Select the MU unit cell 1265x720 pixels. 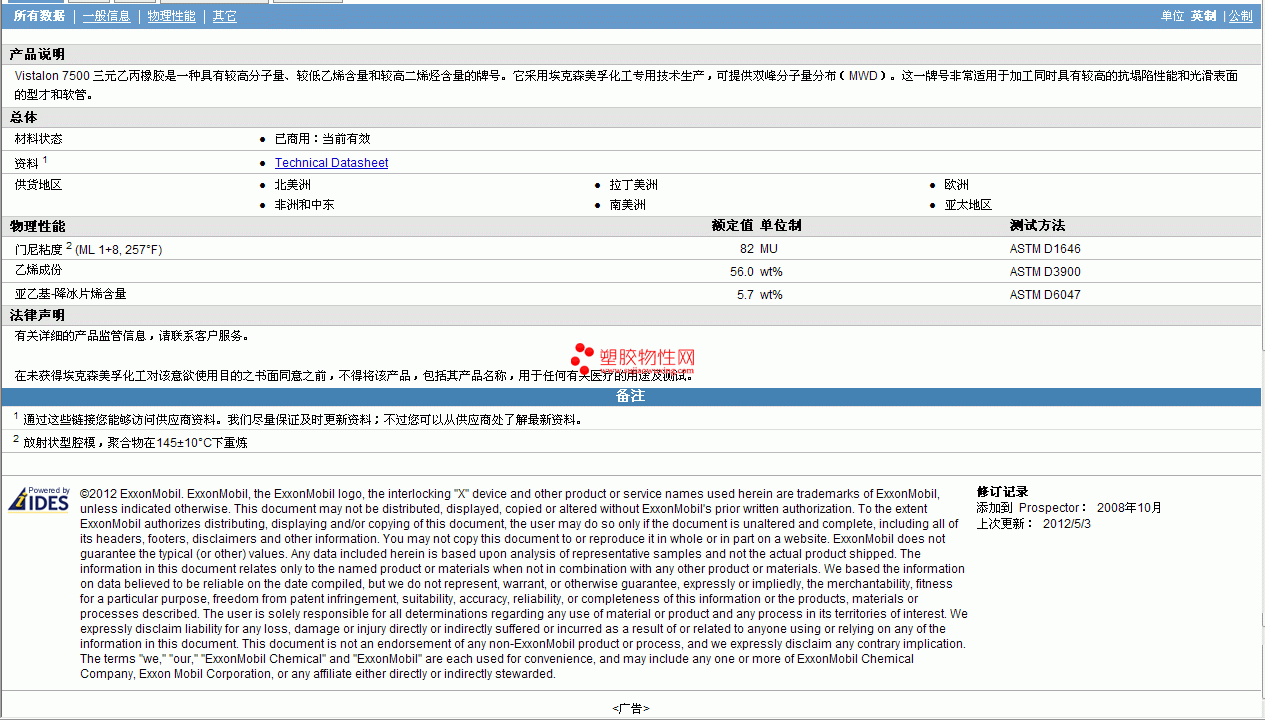tap(769, 249)
